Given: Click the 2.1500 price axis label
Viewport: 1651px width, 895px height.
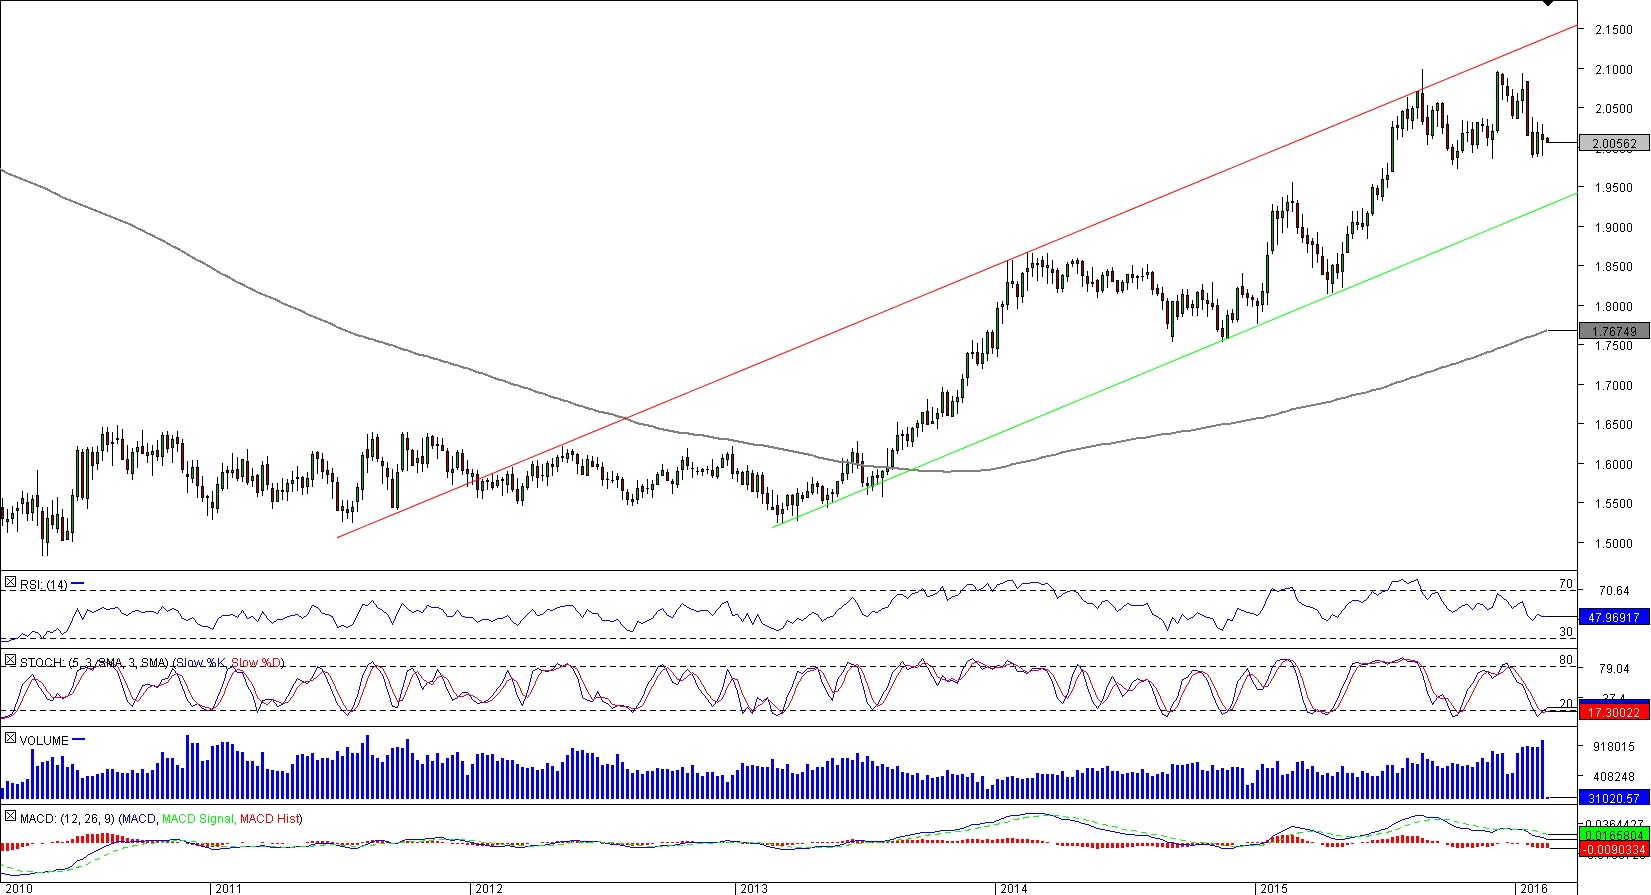Looking at the screenshot, I should pyautogui.click(x=1614, y=29).
